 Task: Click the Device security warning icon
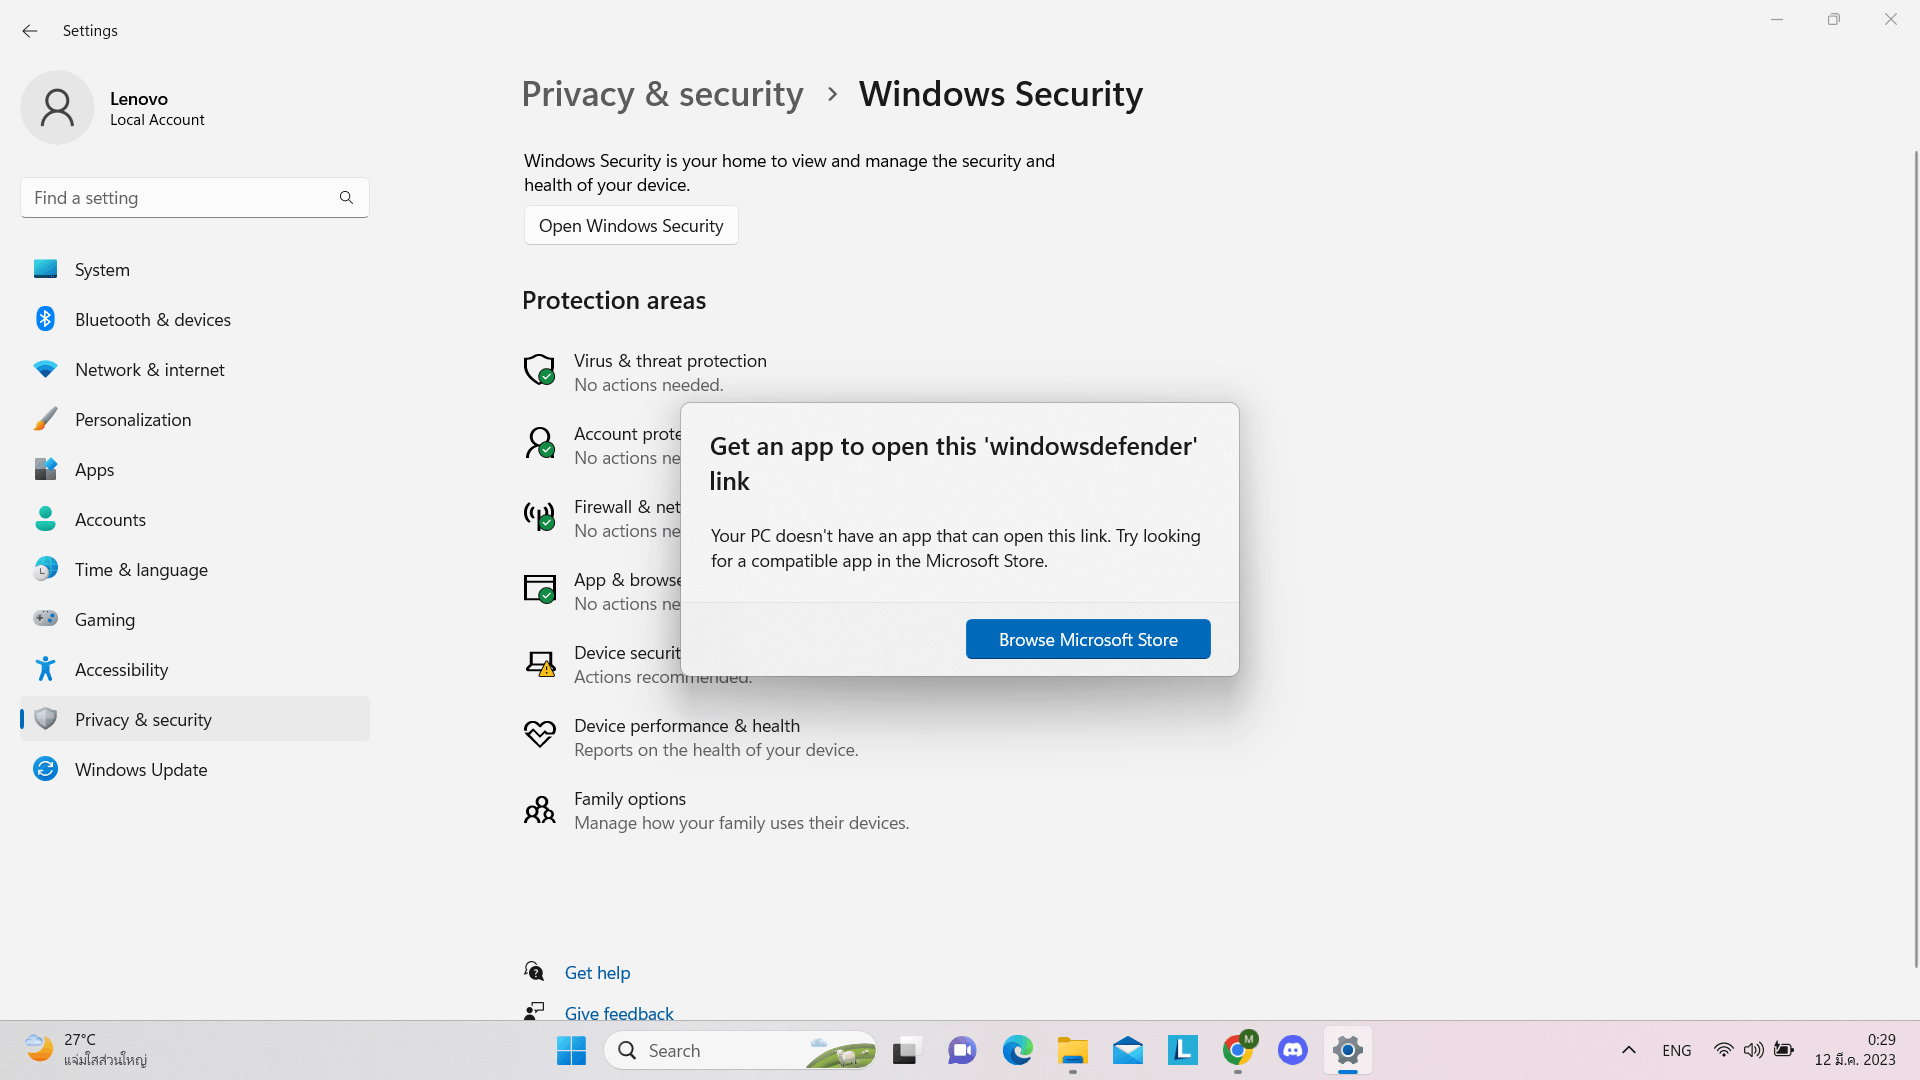click(x=540, y=663)
